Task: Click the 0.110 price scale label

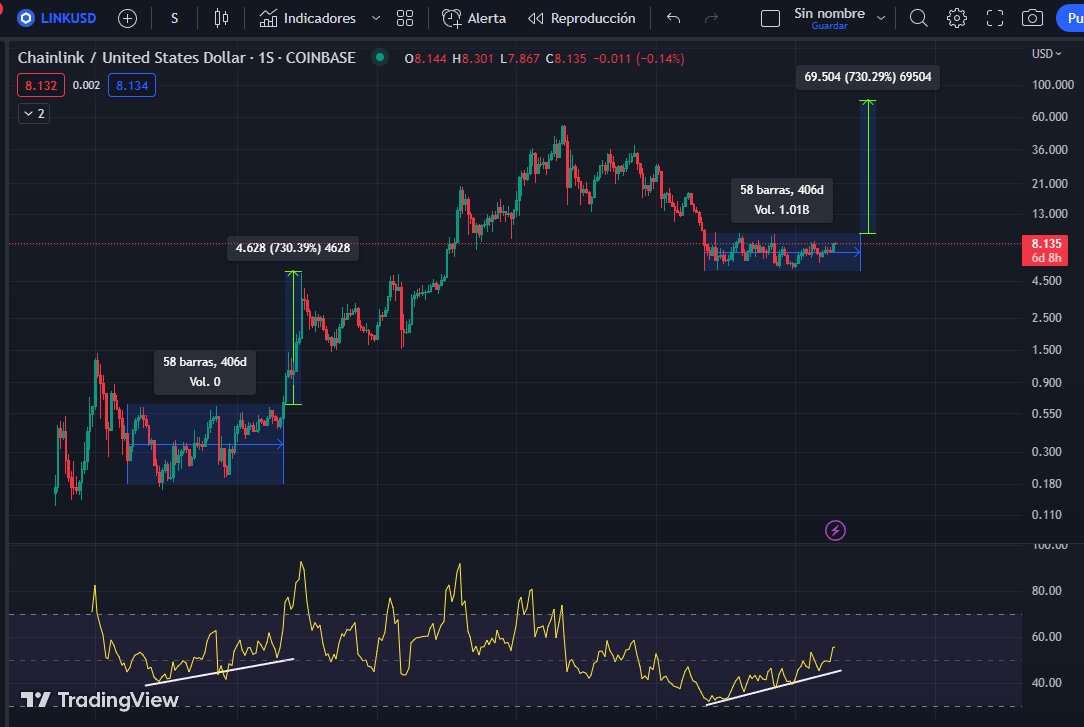Action: pos(1046,515)
